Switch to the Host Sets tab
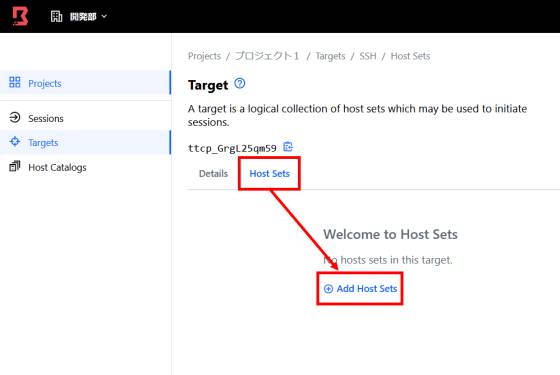 [269, 174]
